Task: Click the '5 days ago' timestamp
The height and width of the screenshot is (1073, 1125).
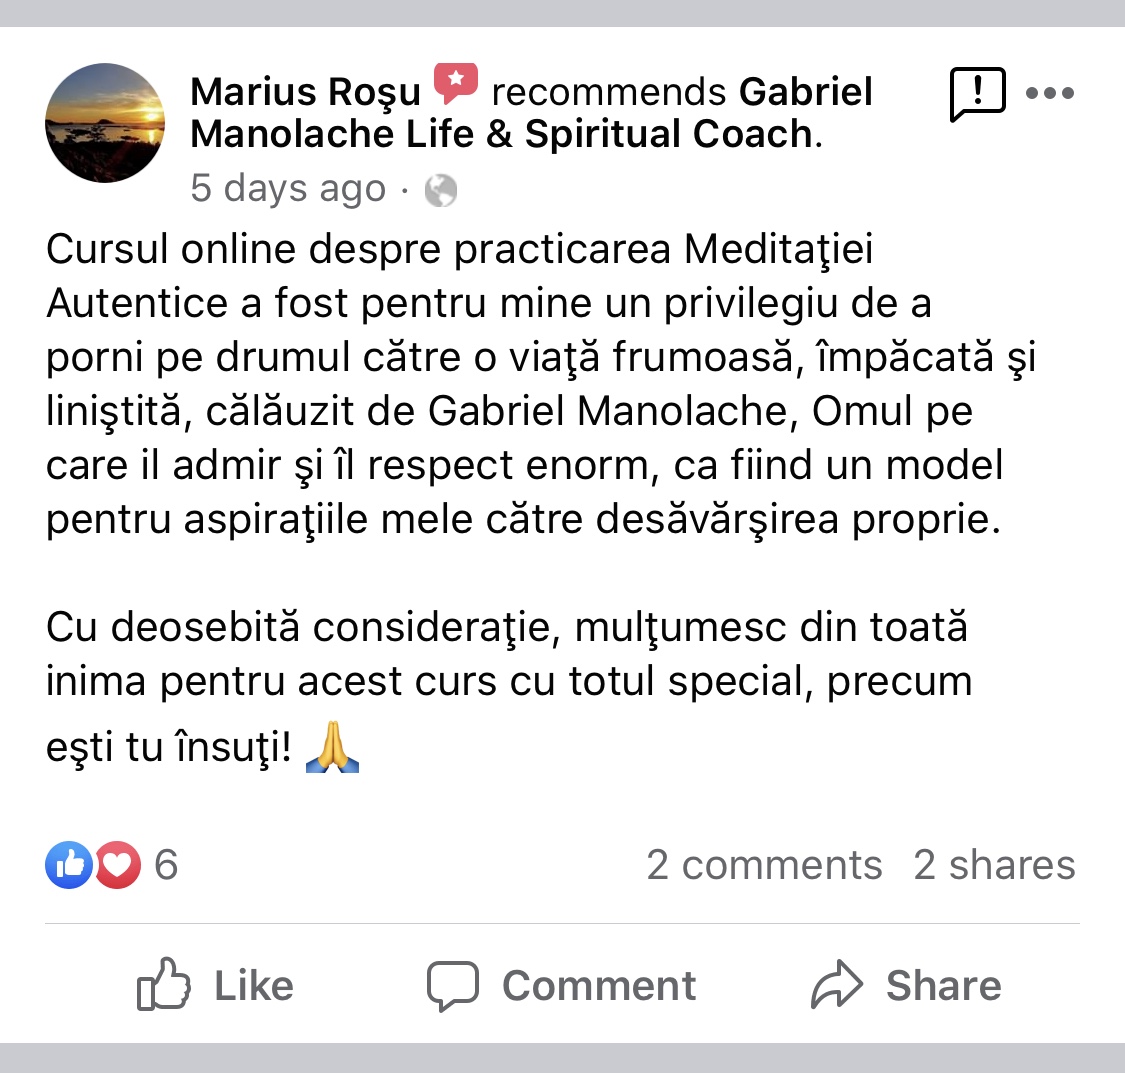Action: [288, 189]
